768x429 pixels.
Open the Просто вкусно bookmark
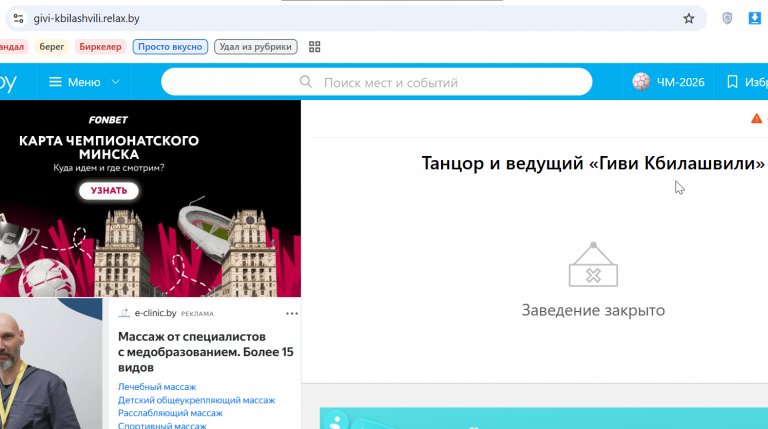pyautogui.click(x=170, y=47)
